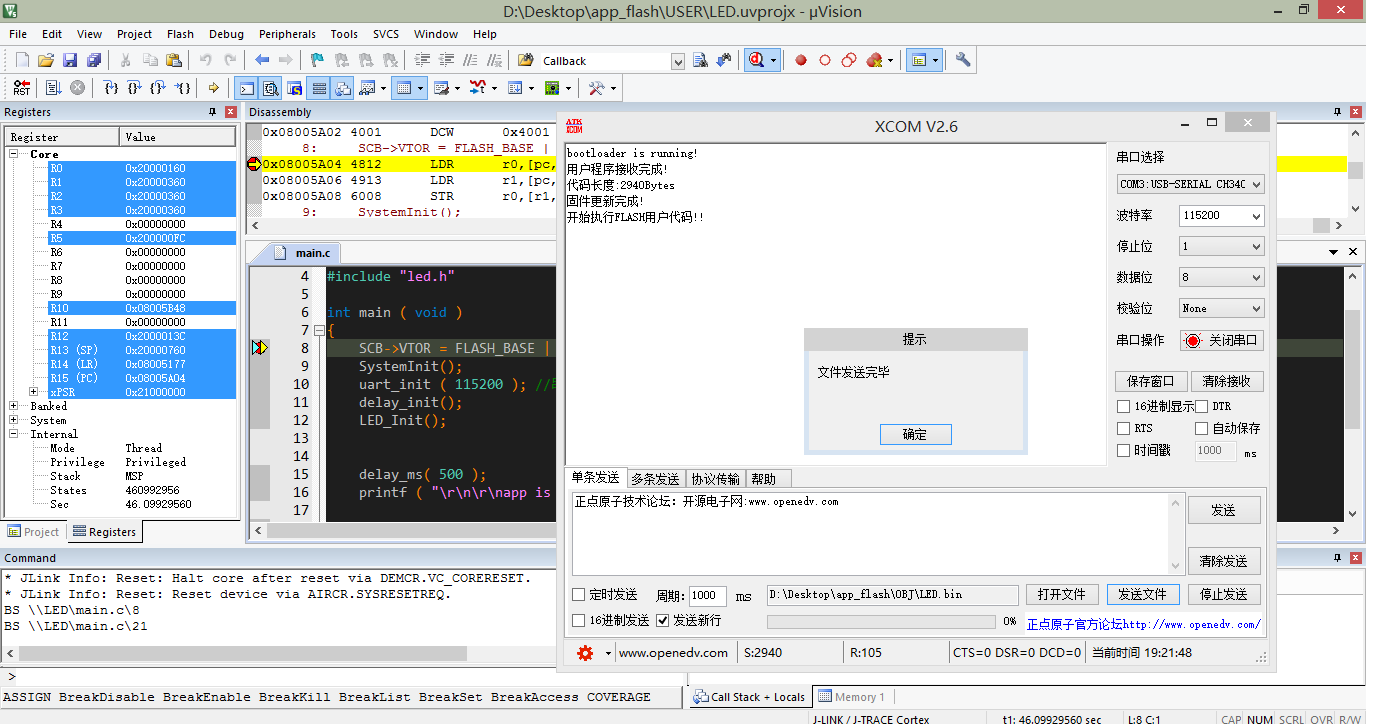Click the 关闭串口 button

(1222, 340)
